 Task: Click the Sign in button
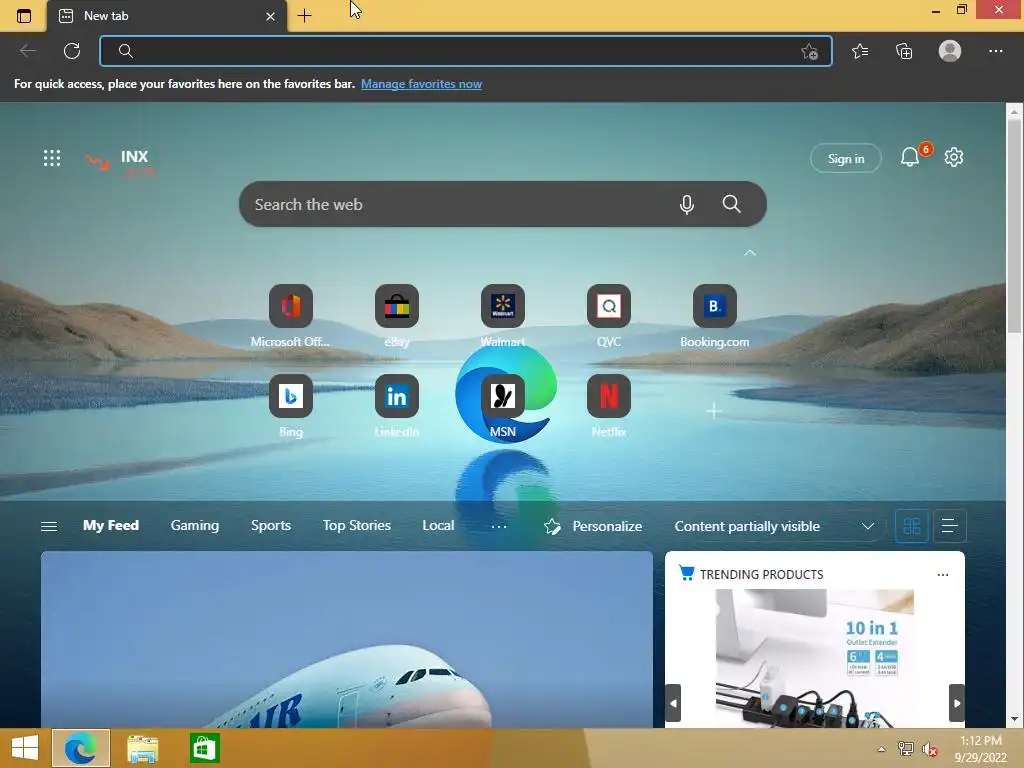[846, 159]
